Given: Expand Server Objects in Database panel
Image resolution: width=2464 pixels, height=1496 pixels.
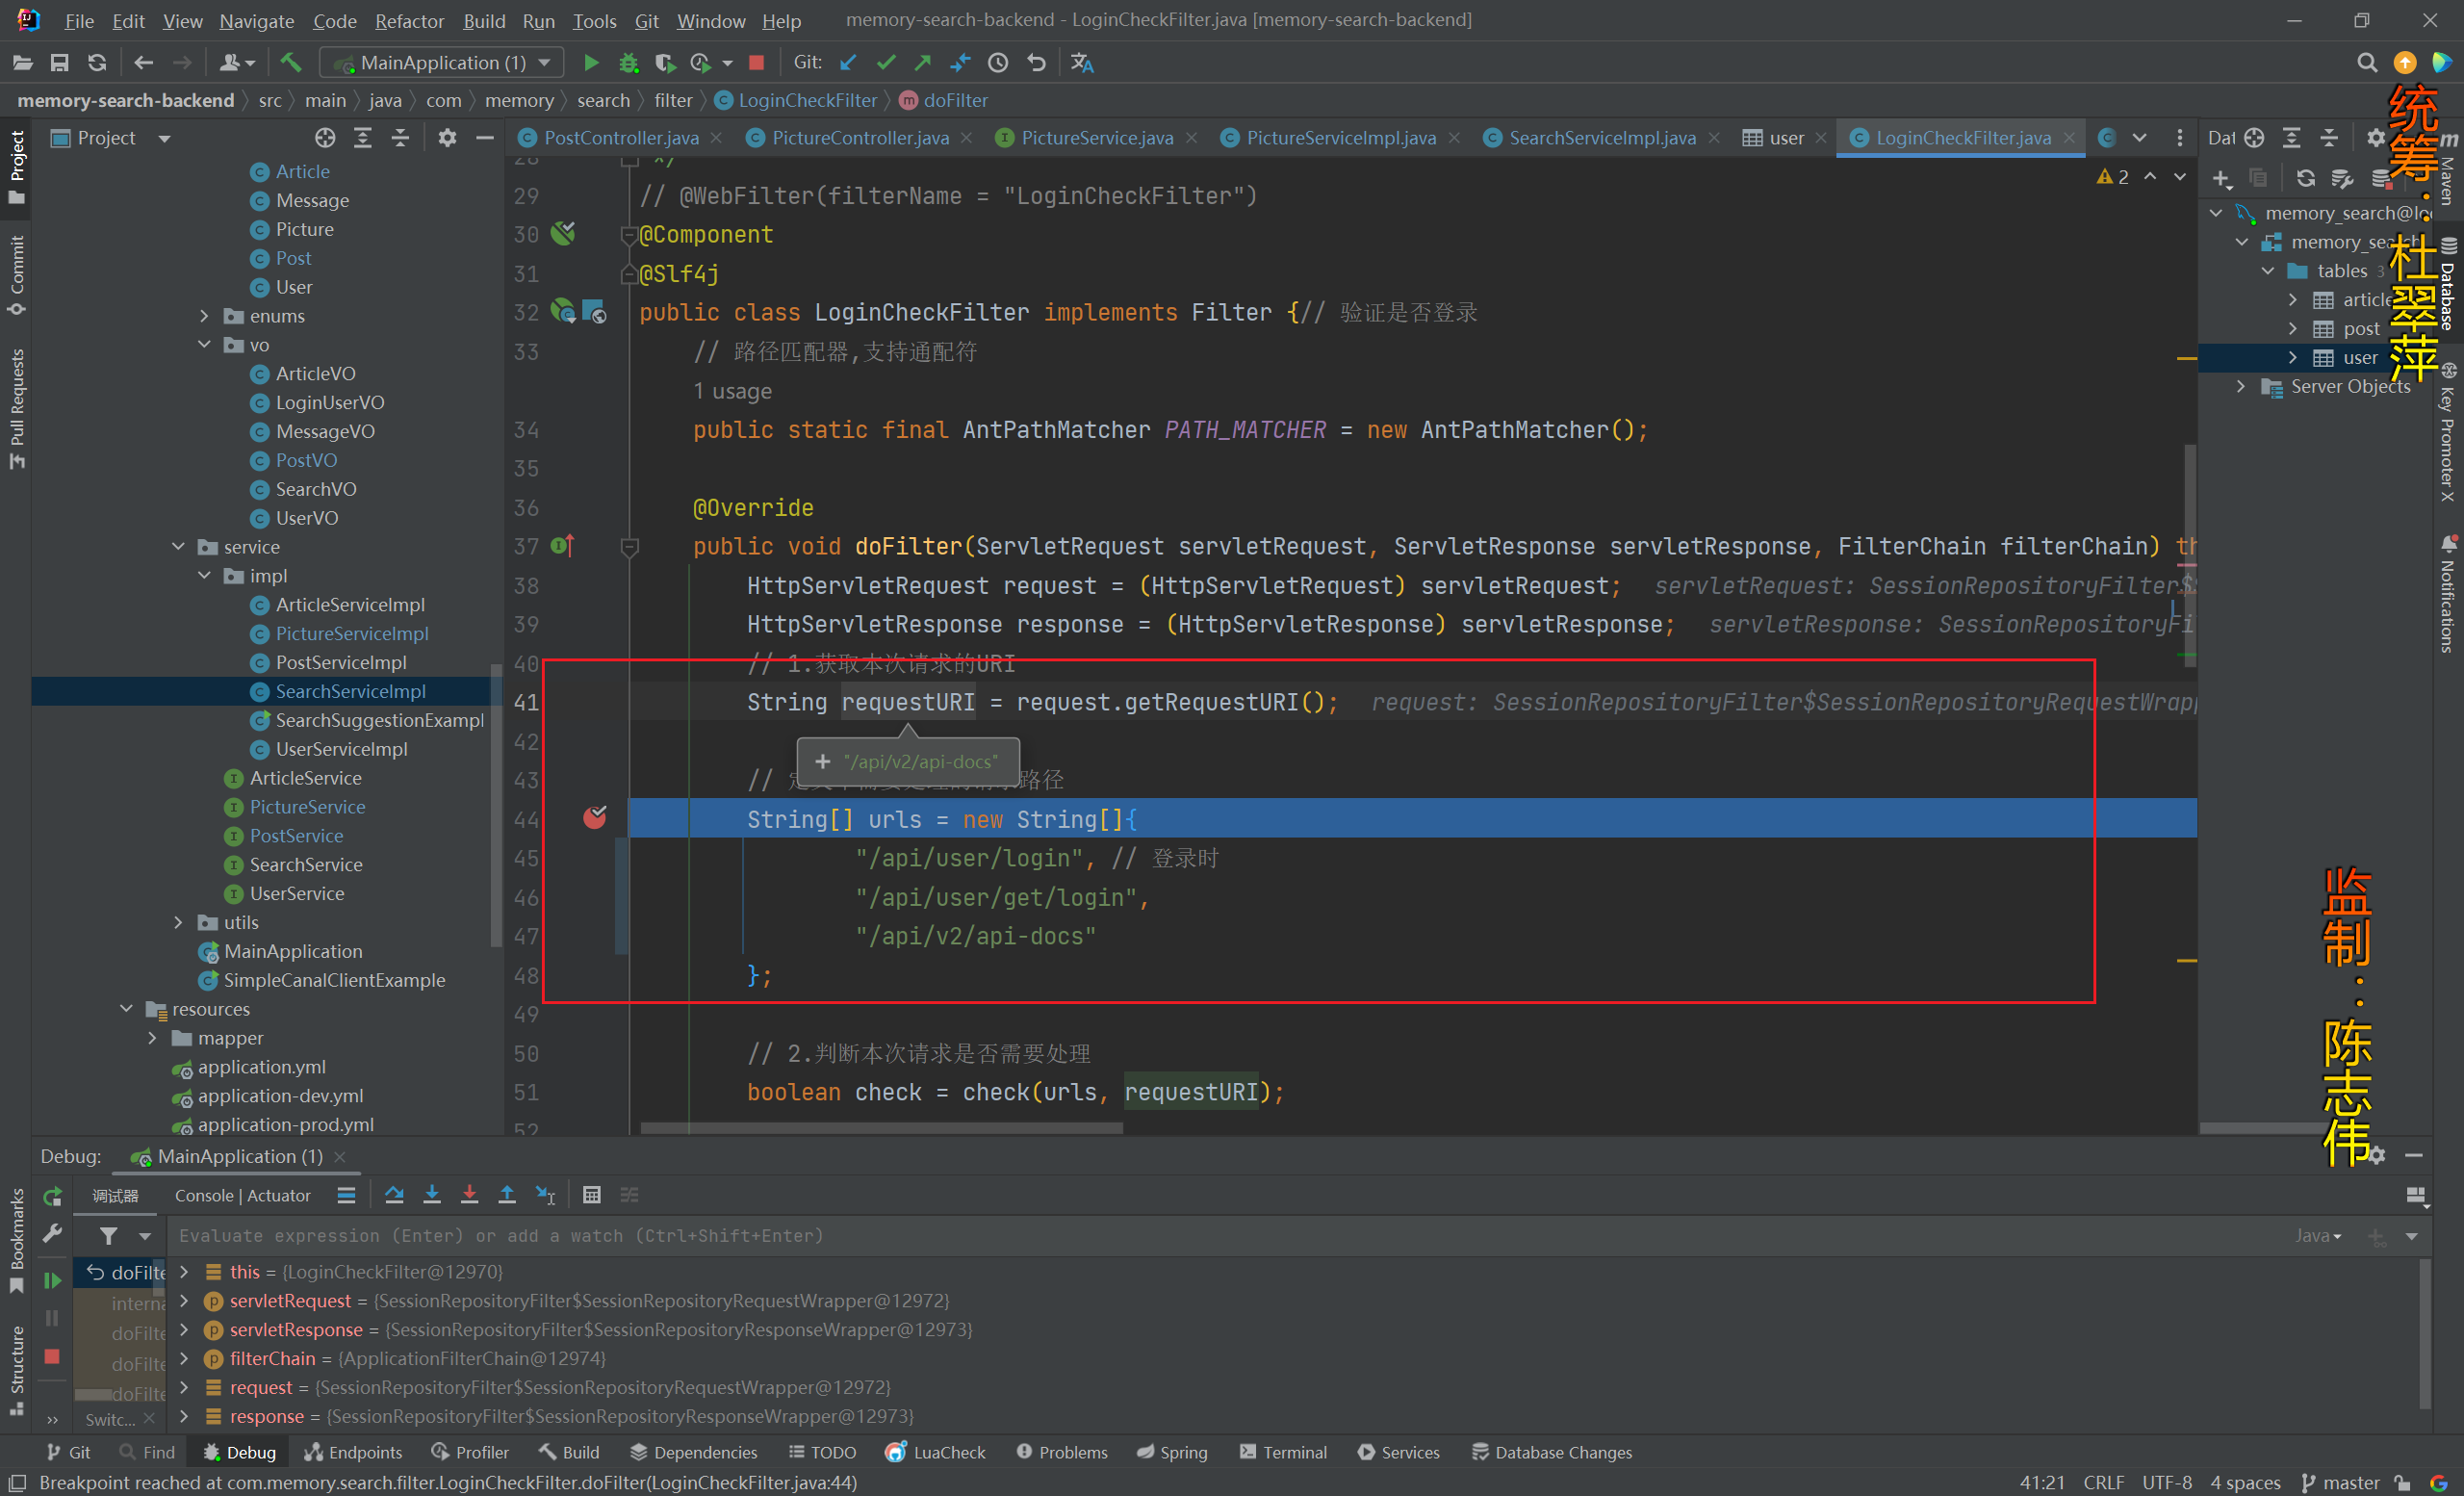Looking at the screenshot, I should (x=2240, y=387).
